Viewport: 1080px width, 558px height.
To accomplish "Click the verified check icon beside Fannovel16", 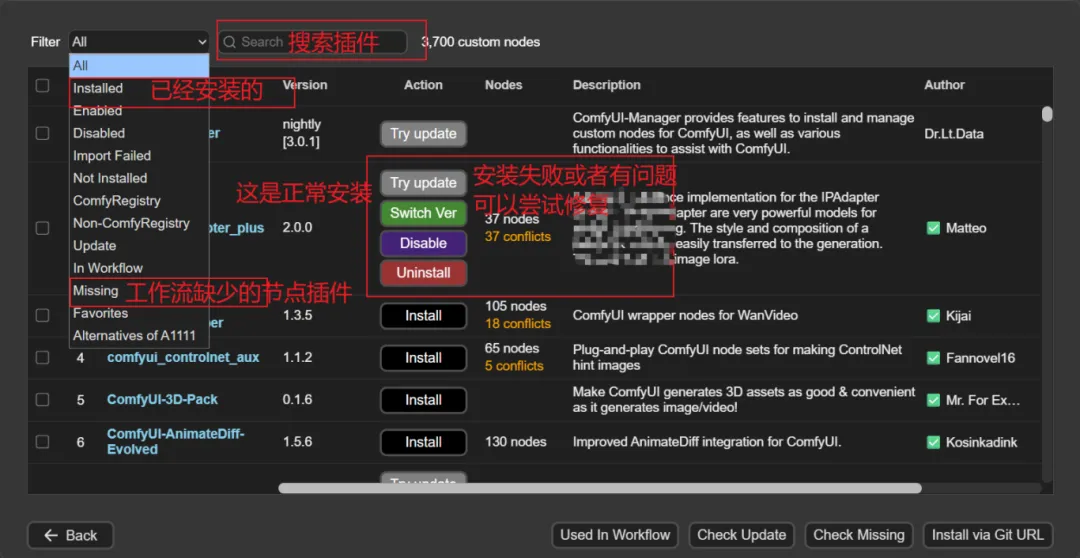I will click(x=933, y=358).
